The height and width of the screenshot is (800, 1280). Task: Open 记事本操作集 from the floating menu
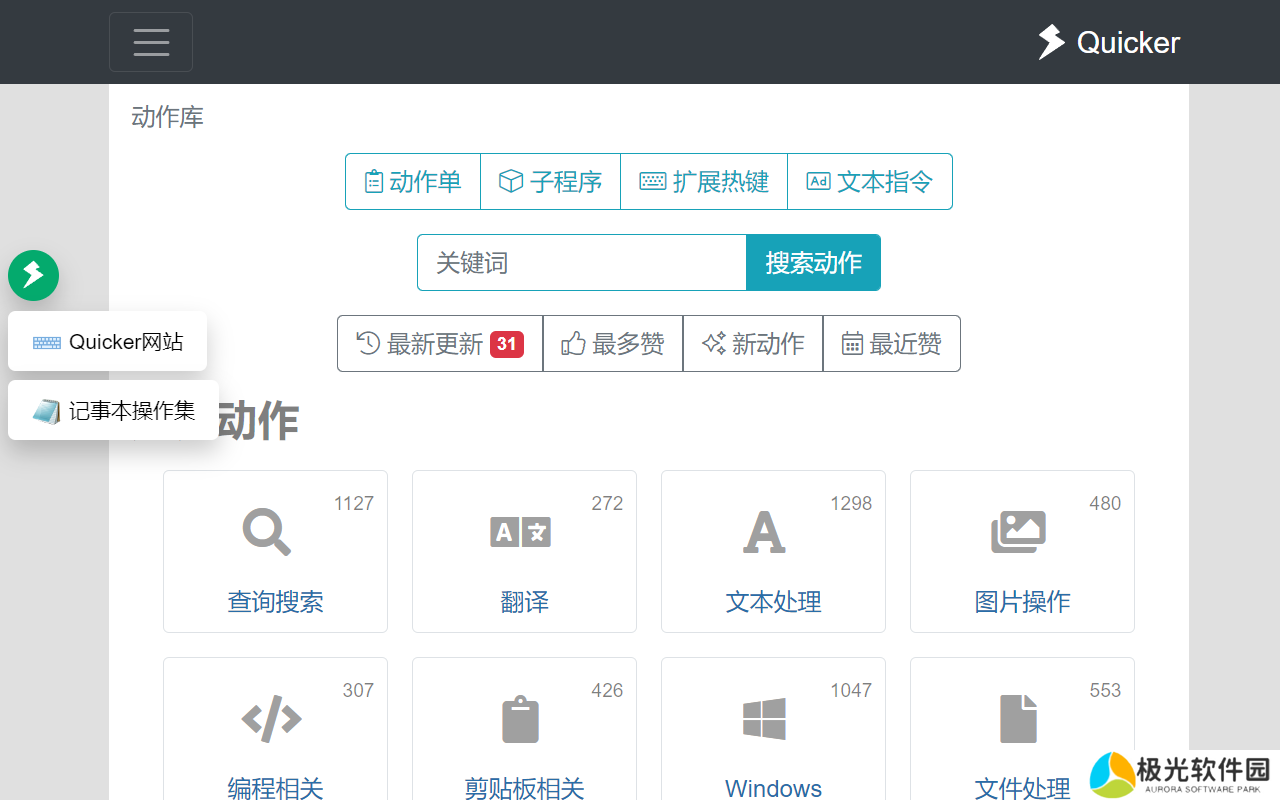114,410
